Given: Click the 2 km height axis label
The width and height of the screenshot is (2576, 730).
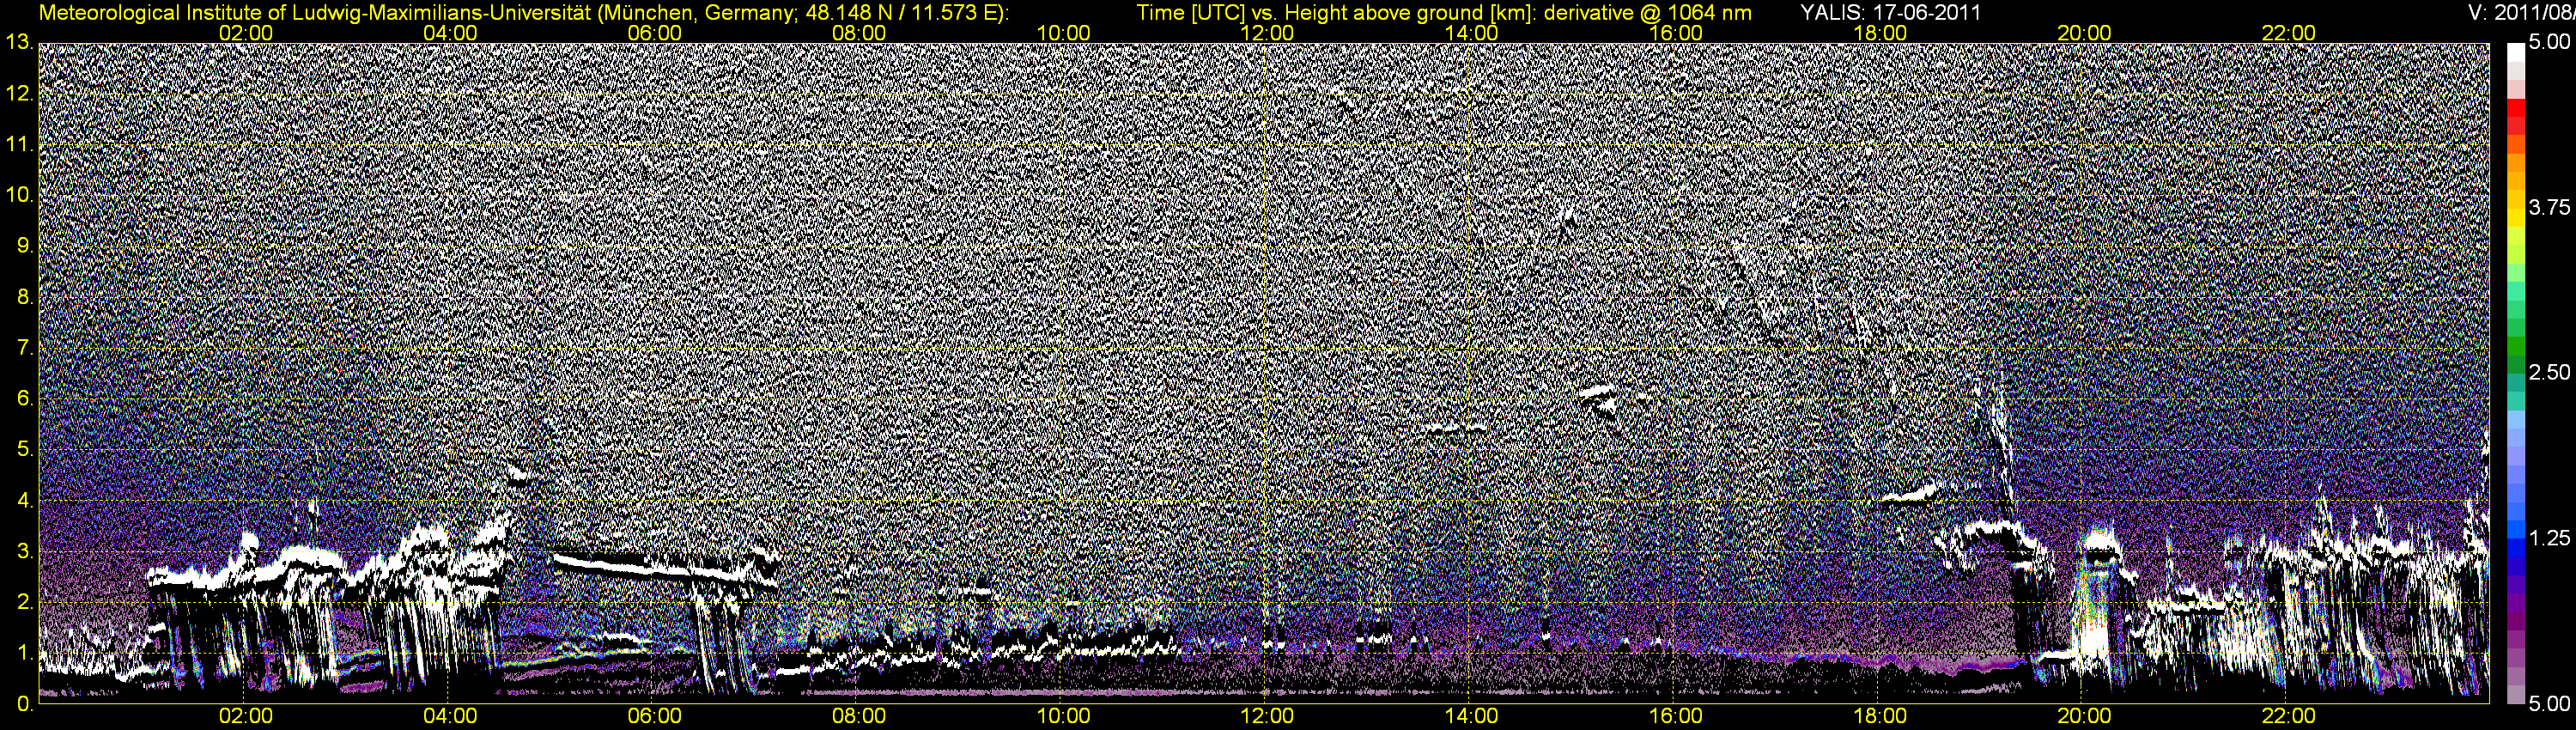Looking at the screenshot, I should pos(25,602).
